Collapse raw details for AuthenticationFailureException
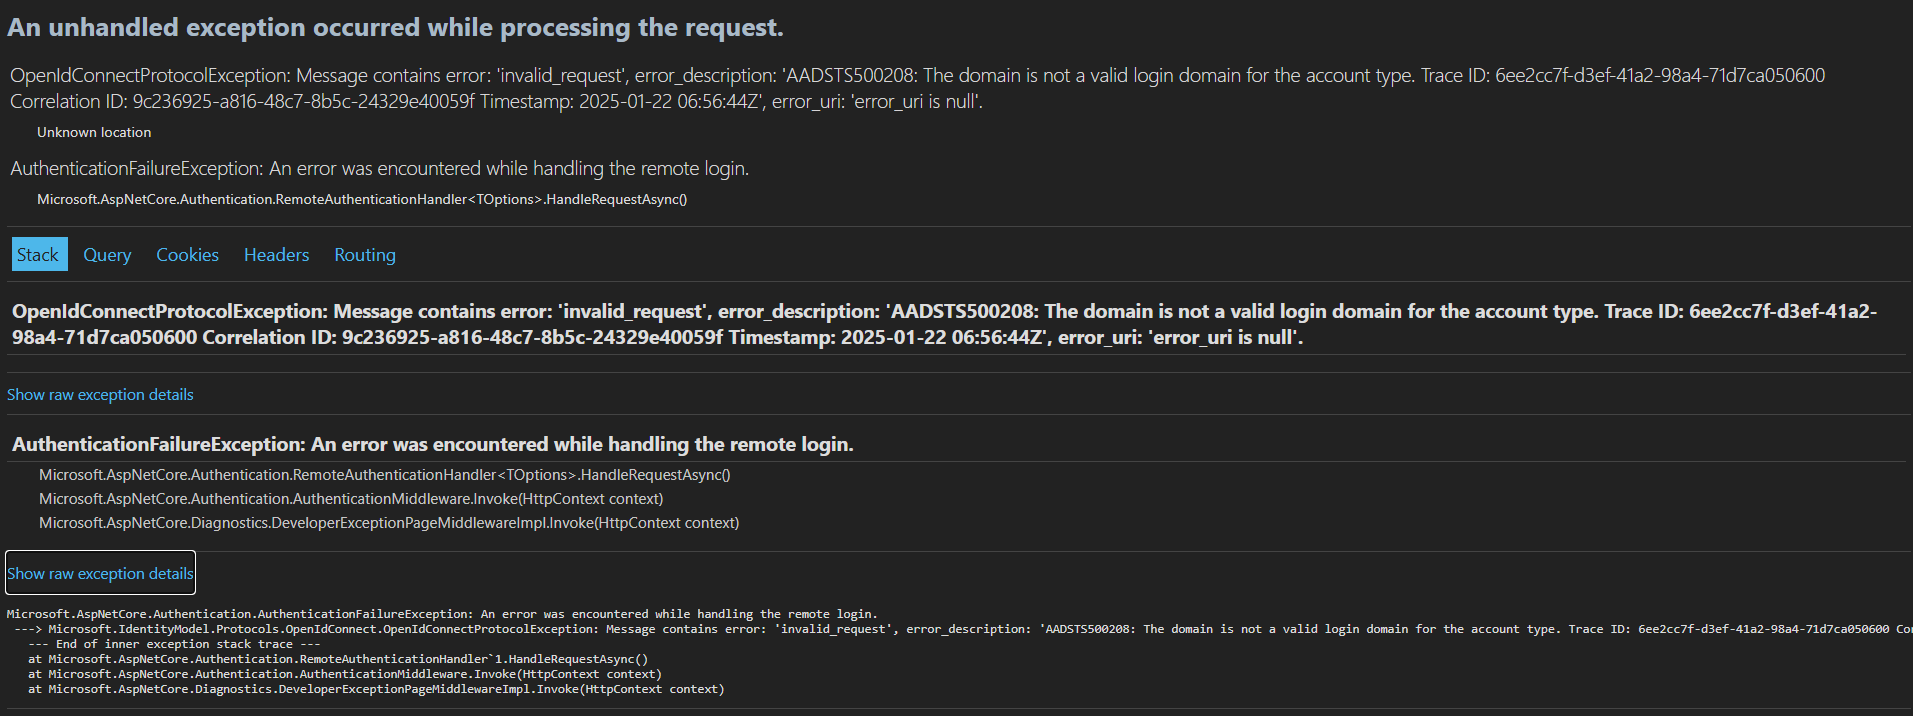The image size is (1913, 716). (x=99, y=572)
